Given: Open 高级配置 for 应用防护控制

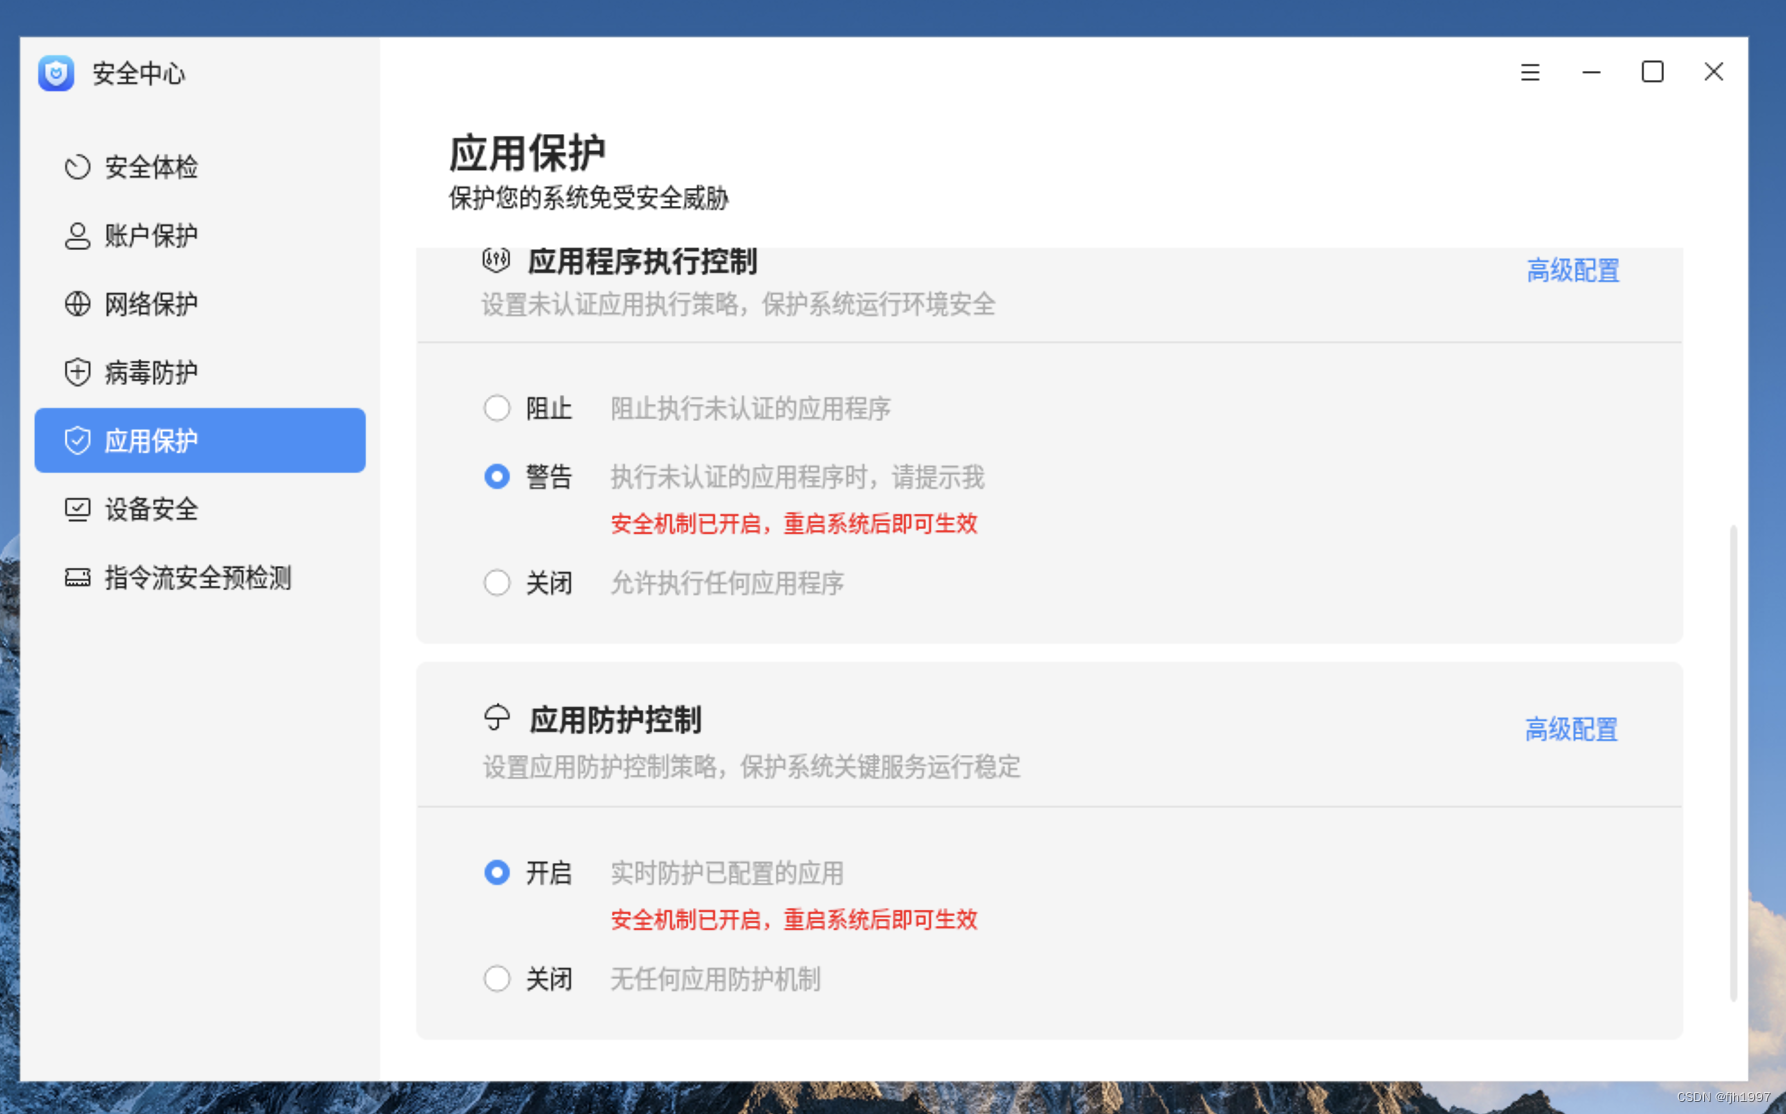Looking at the screenshot, I should coord(1571,729).
